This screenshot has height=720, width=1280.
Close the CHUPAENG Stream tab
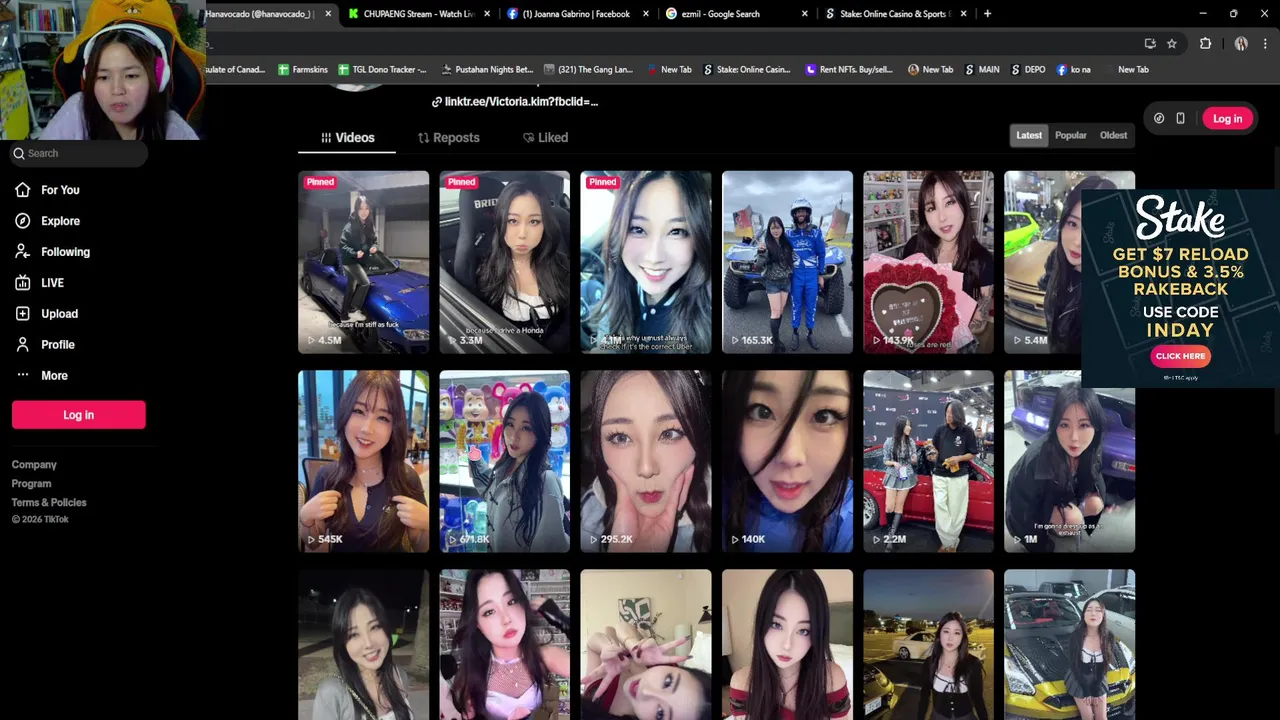487,14
